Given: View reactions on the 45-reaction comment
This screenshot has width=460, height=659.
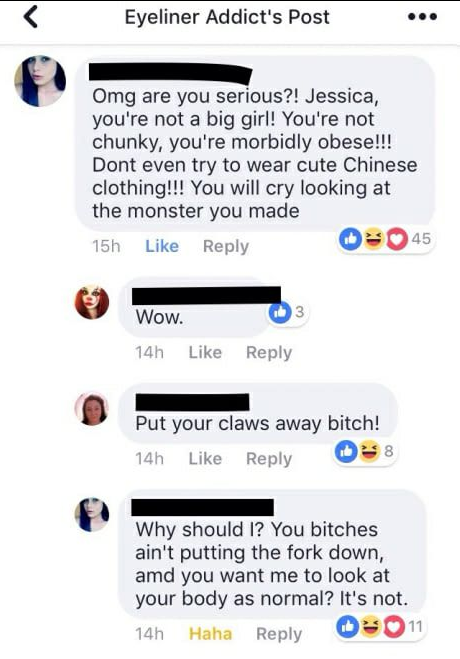Looking at the screenshot, I should [x=385, y=239].
